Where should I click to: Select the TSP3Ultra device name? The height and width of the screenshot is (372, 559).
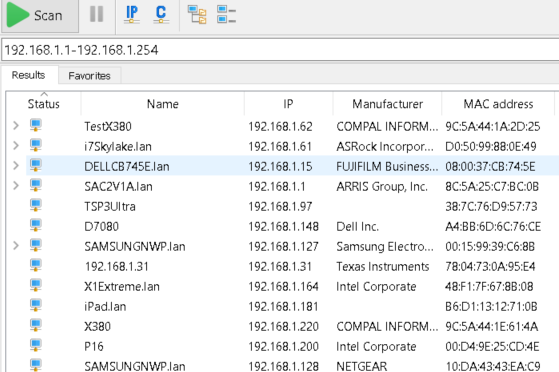pos(110,207)
